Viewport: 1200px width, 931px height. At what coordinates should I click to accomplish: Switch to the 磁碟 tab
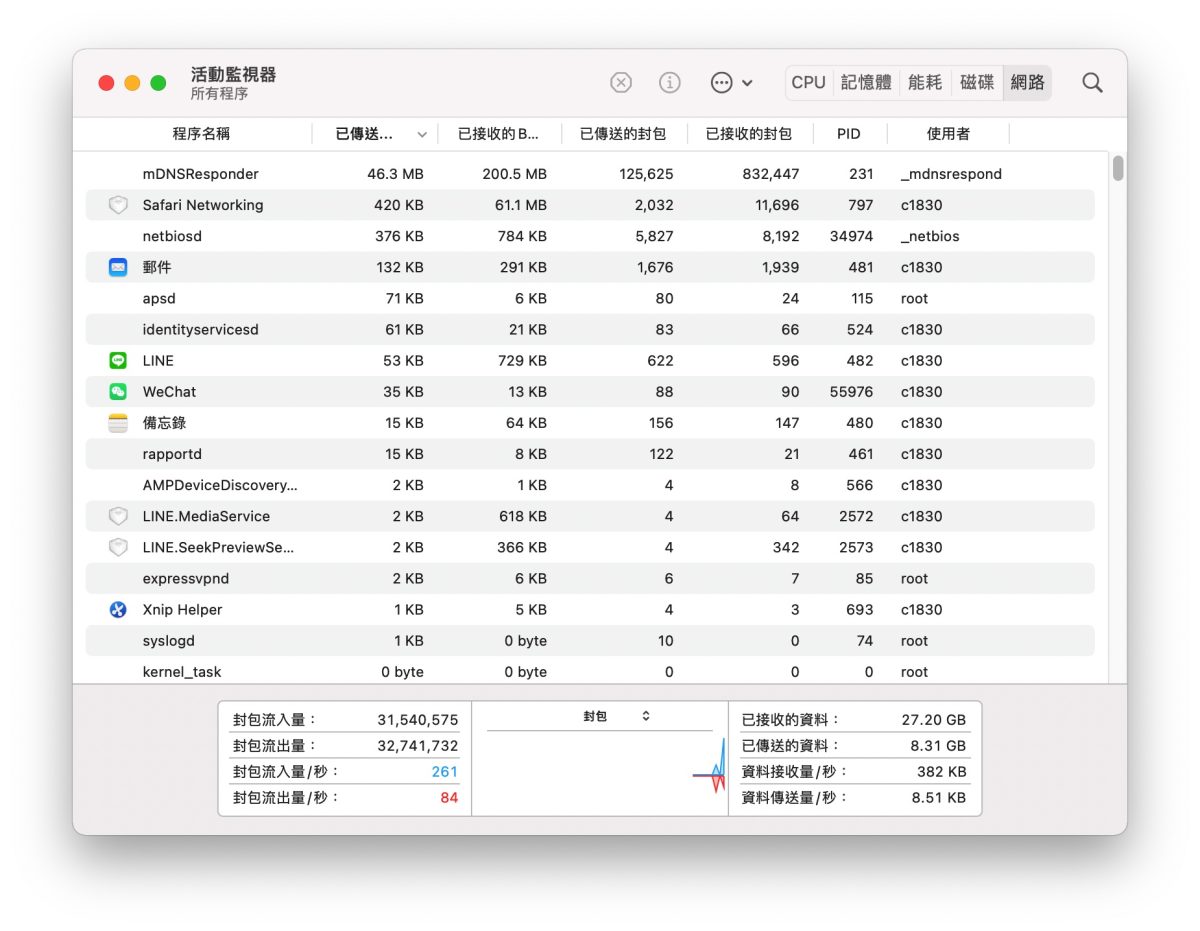click(x=977, y=83)
